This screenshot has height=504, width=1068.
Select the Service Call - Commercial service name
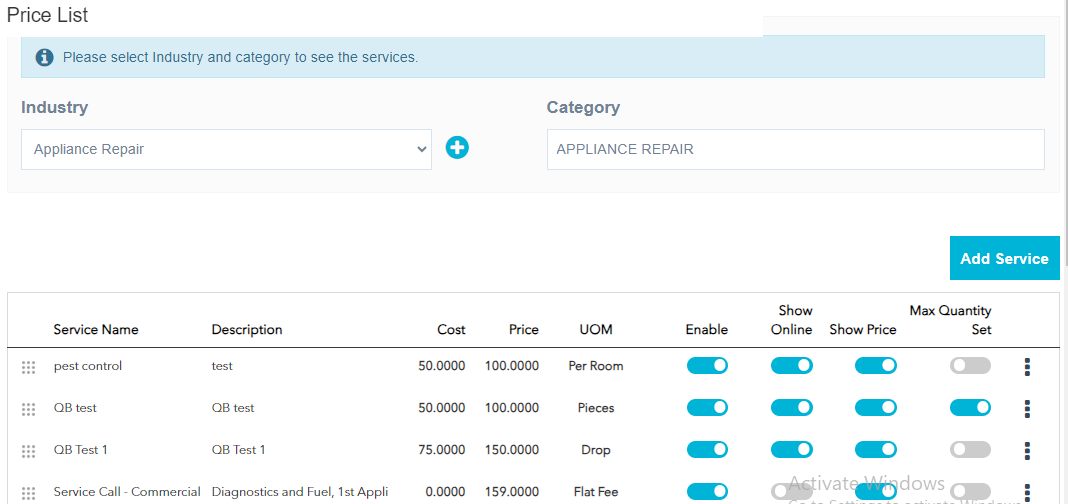[127, 492]
